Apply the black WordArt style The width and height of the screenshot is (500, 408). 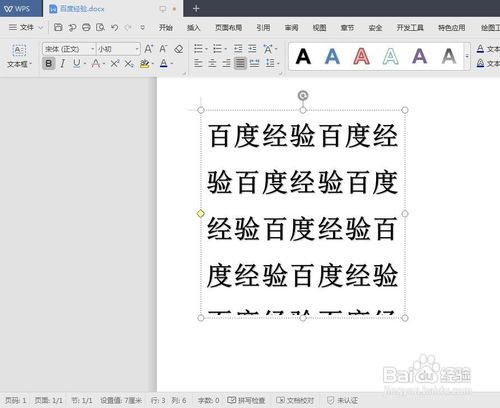click(x=303, y=56)
